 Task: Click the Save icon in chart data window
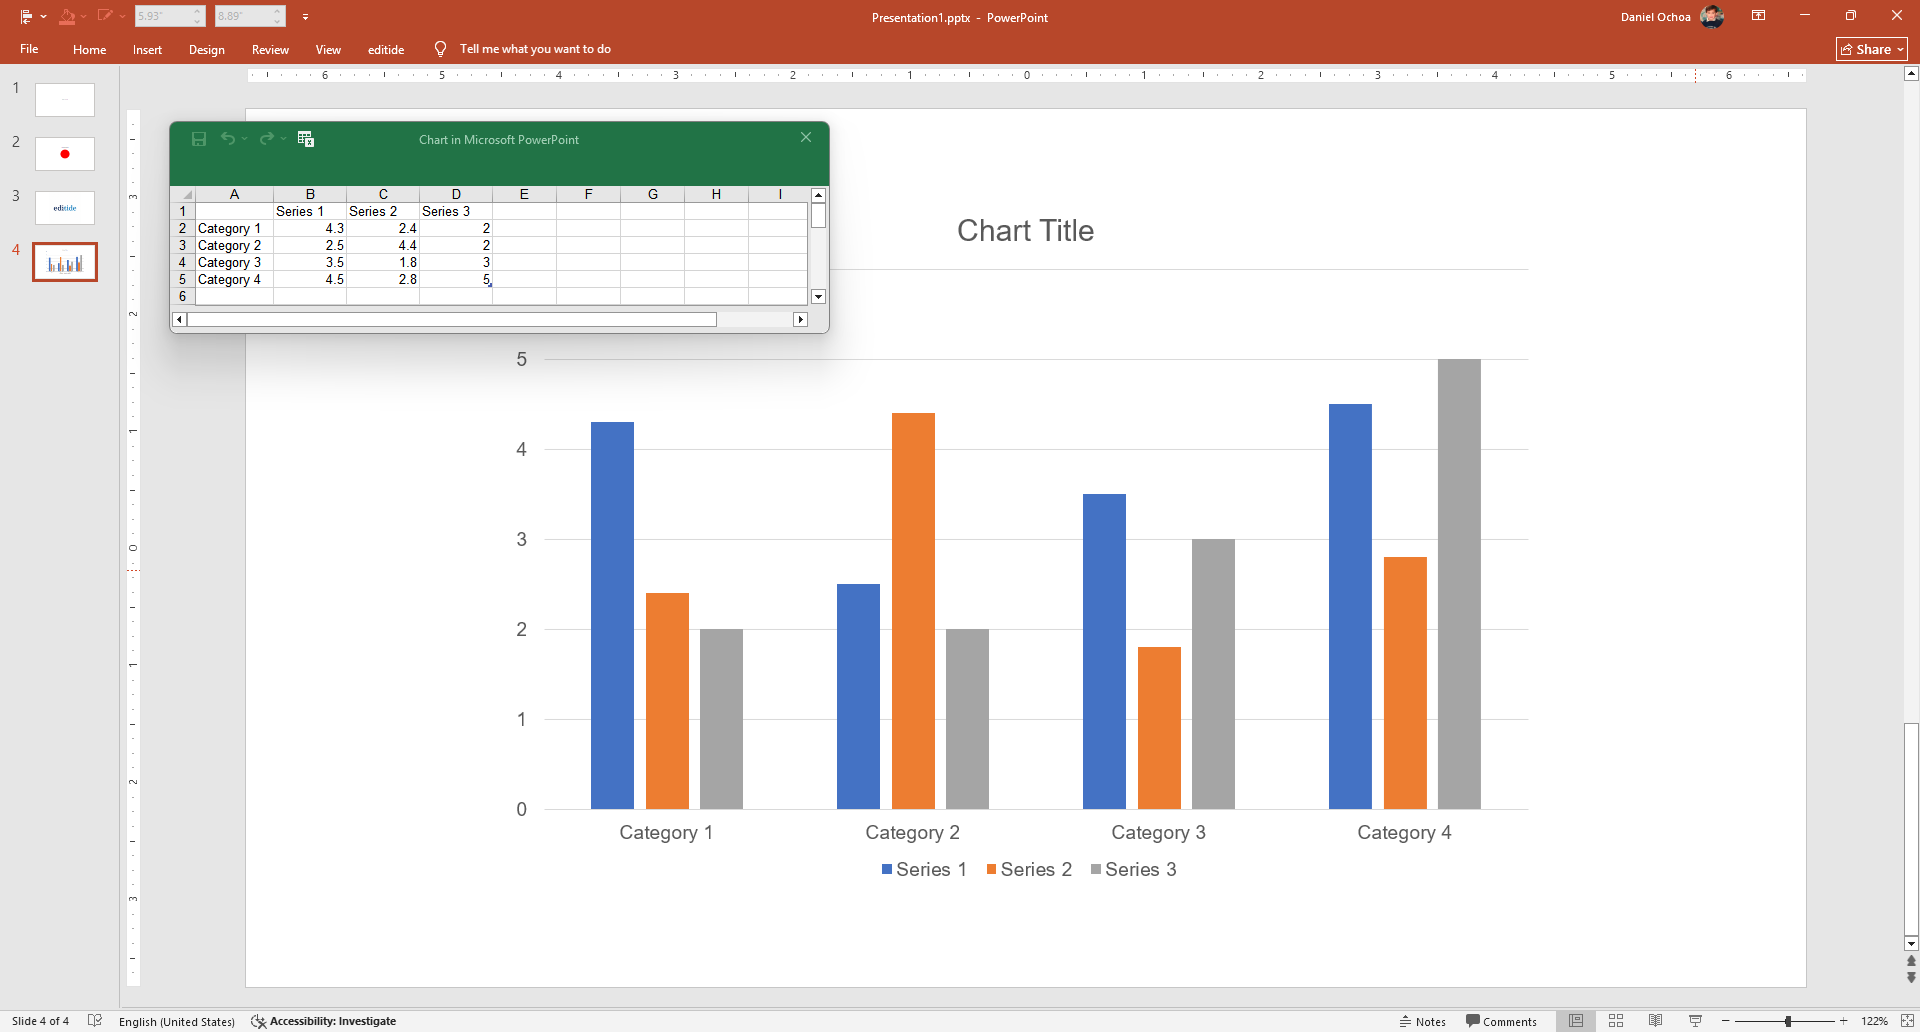[x=199, y=139]
